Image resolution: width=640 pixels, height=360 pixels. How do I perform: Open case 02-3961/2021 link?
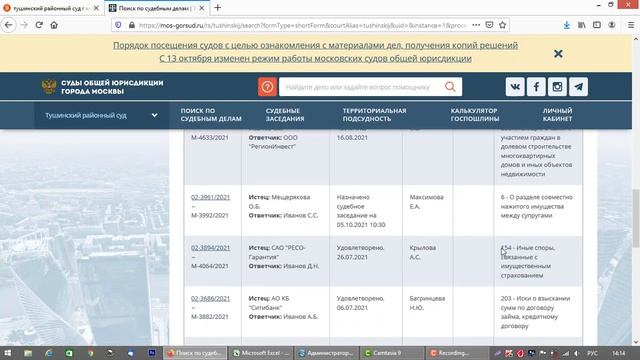tap(210, 197)
